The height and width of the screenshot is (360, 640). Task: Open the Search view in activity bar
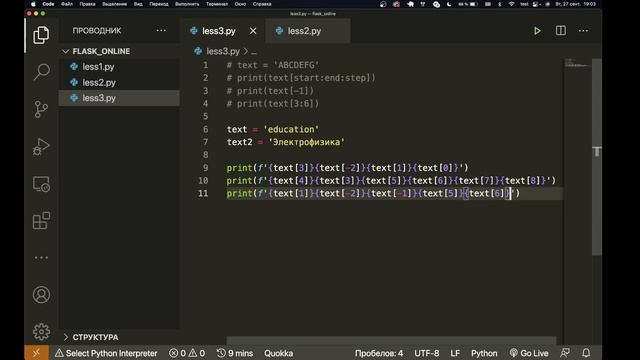tap(41, 72)
